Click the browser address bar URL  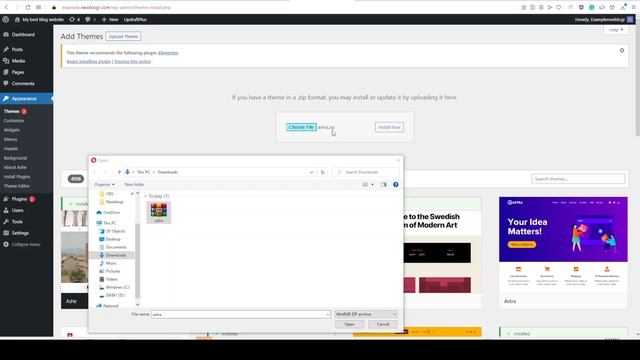coord(116,7)
